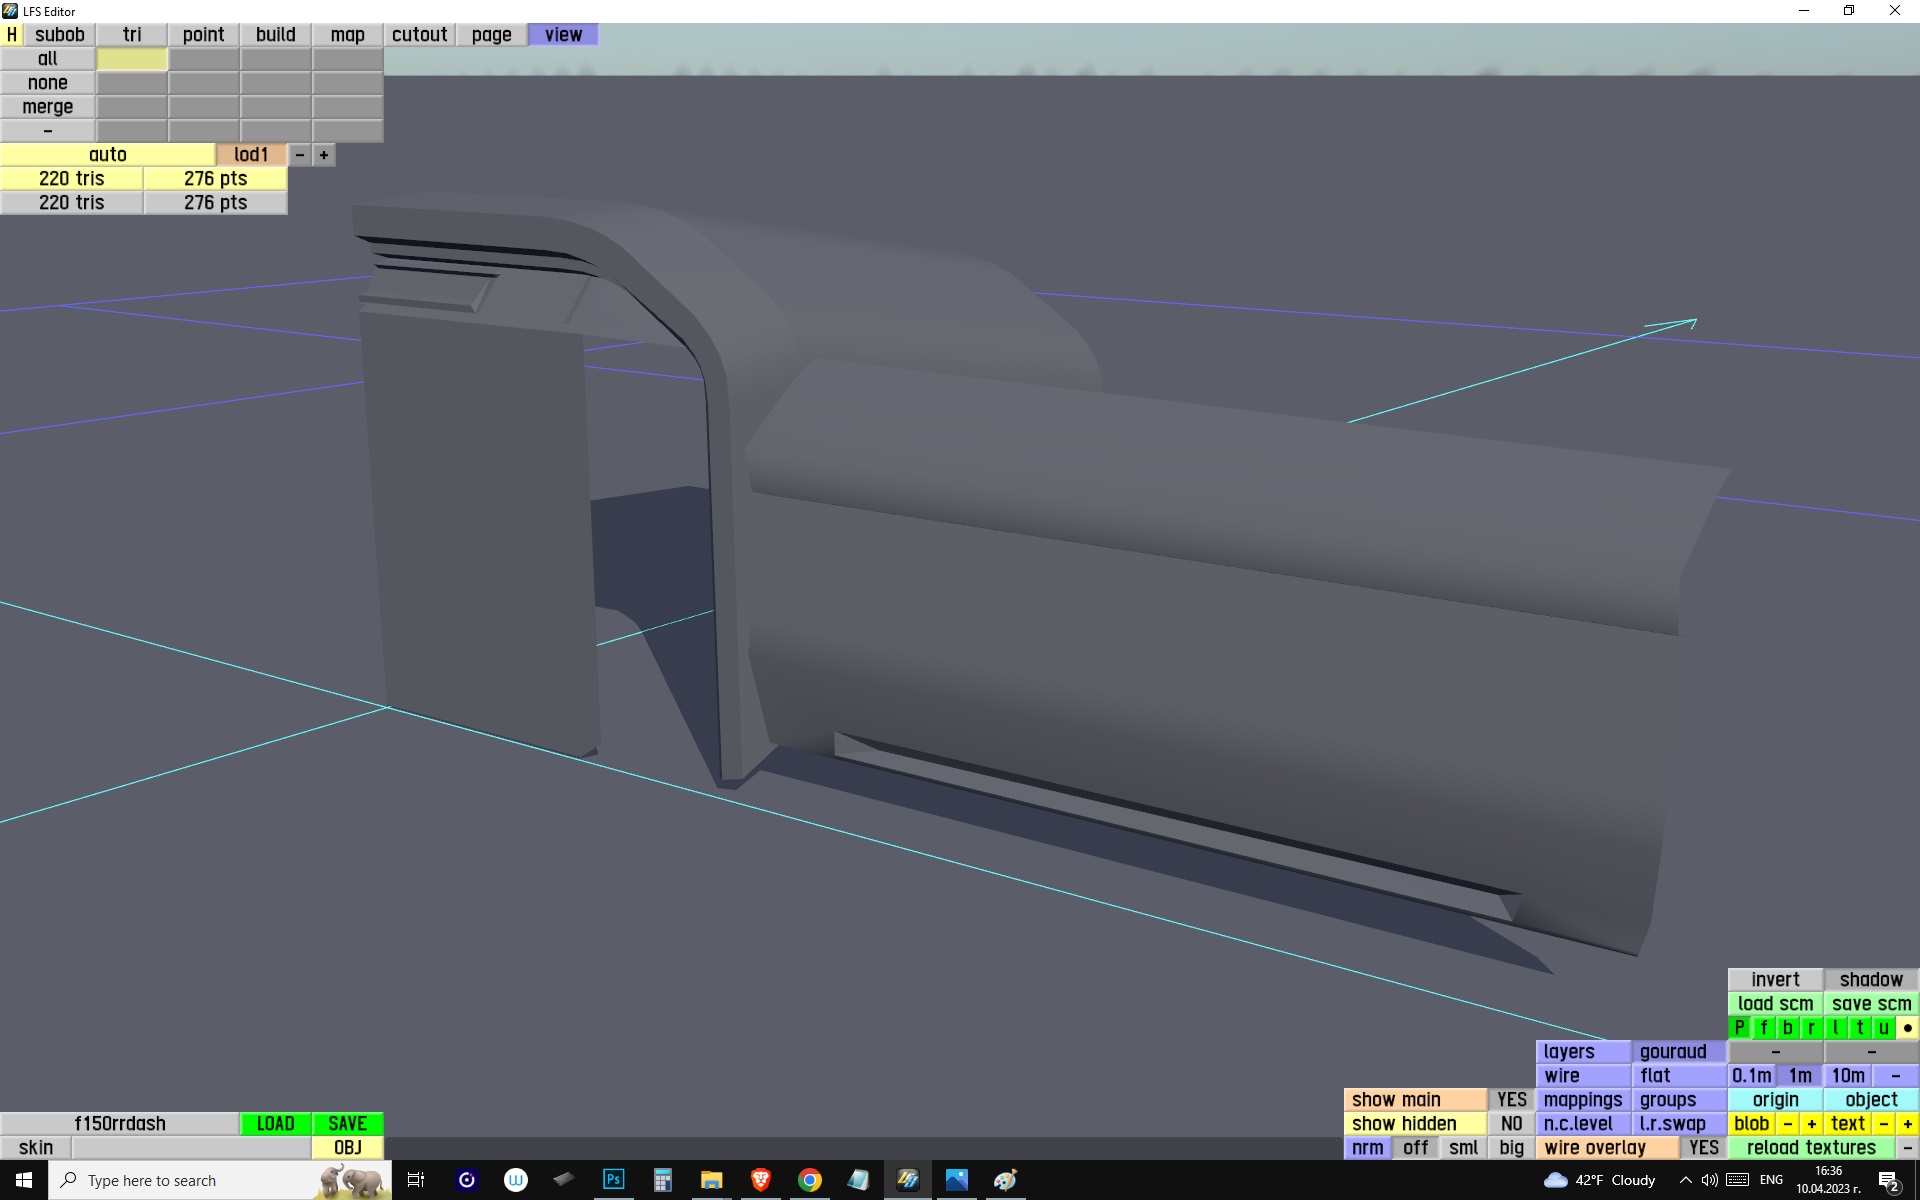Screen dimensions: 1920x1200
Task: Toggle show hidden NO option
Action: tap(1511, 1124)
